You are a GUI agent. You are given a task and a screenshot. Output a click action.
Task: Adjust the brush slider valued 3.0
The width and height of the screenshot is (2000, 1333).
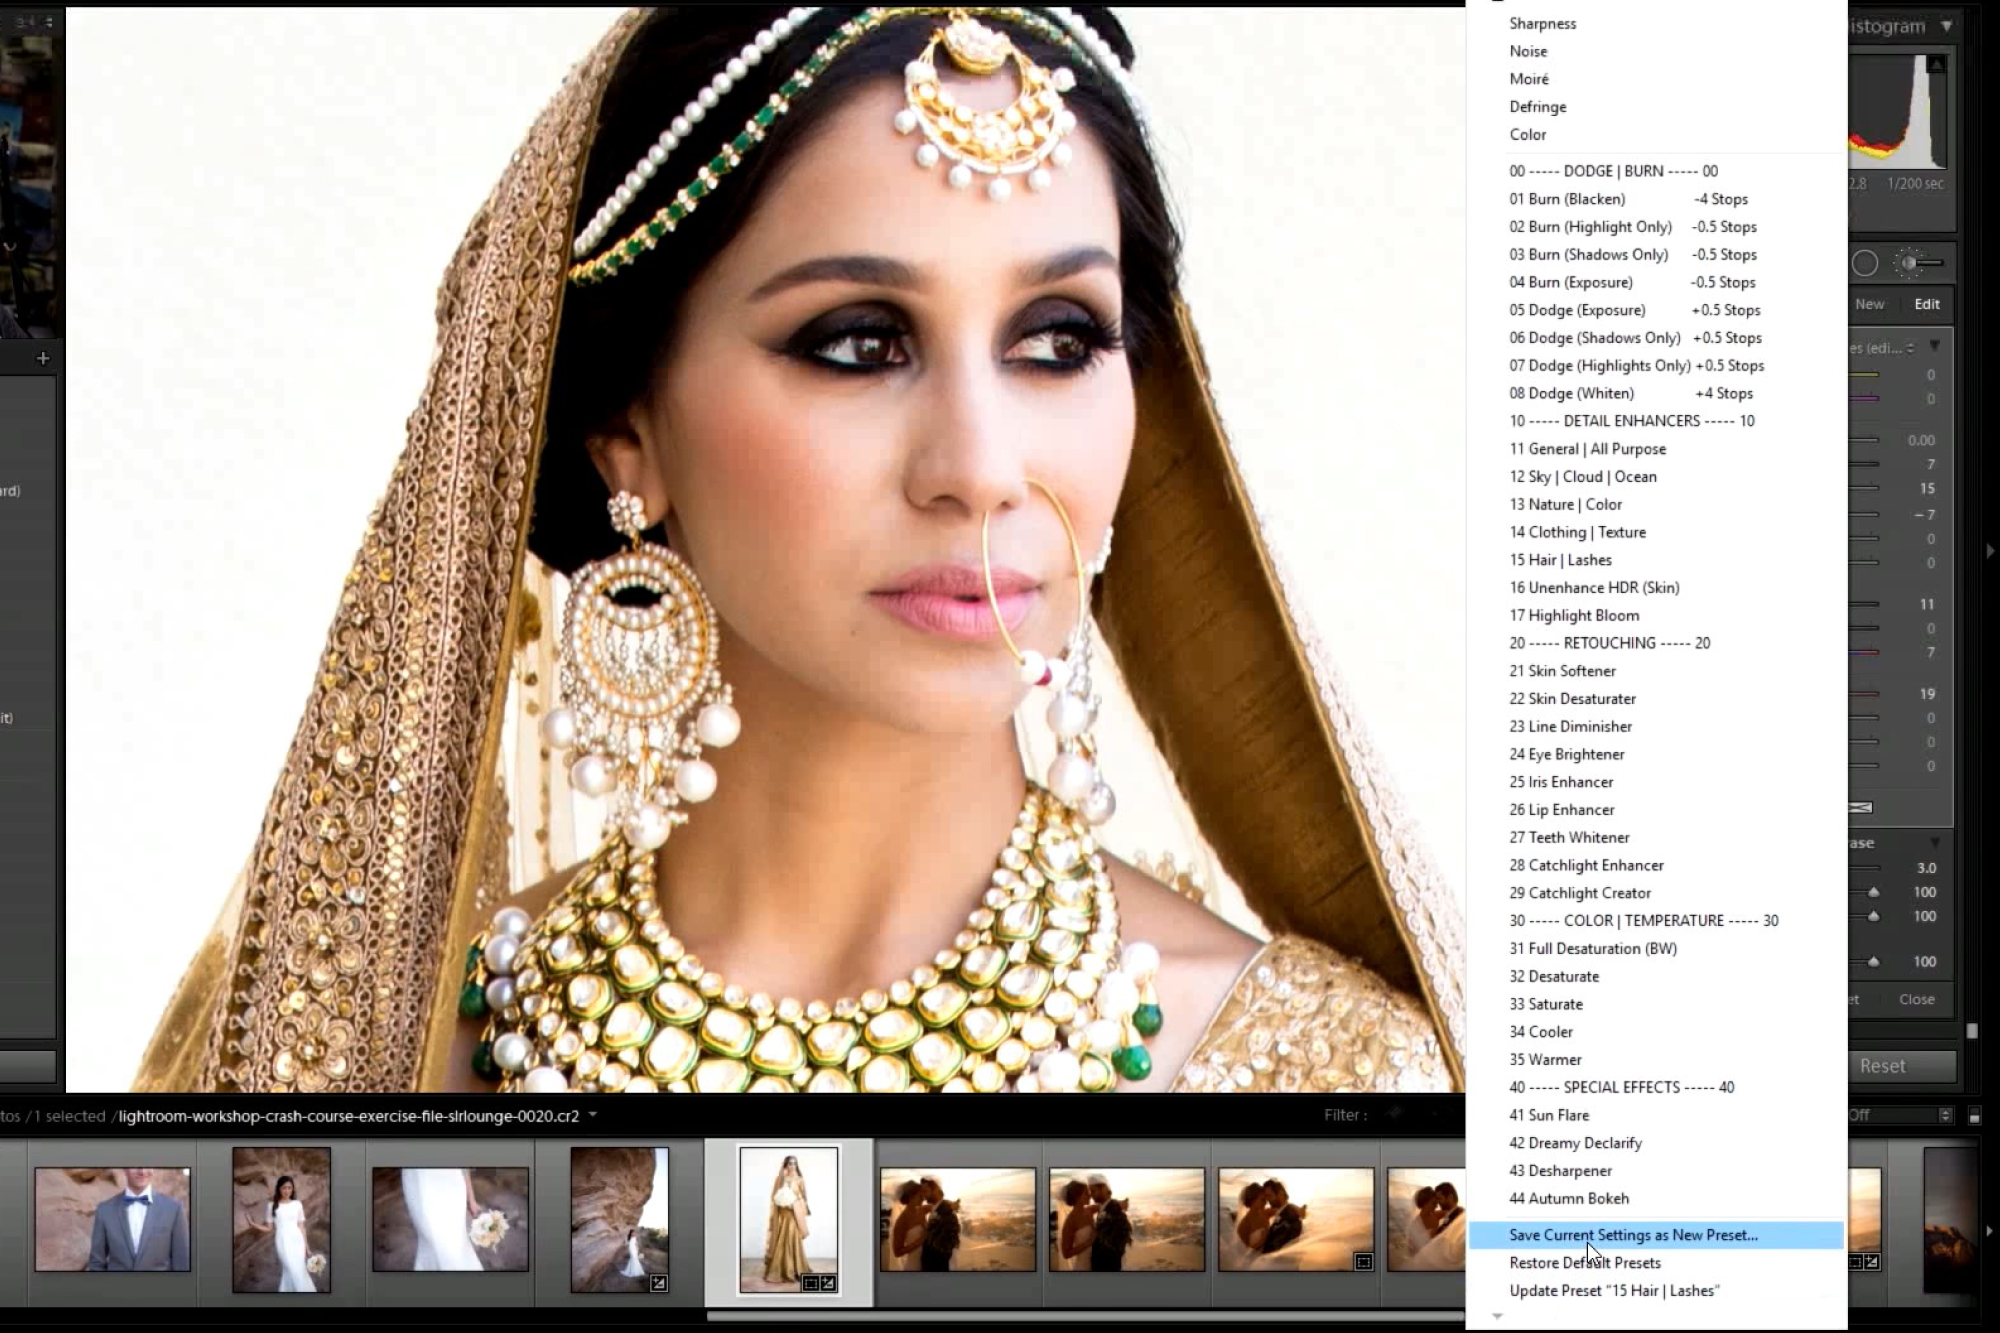(1865, 868)
